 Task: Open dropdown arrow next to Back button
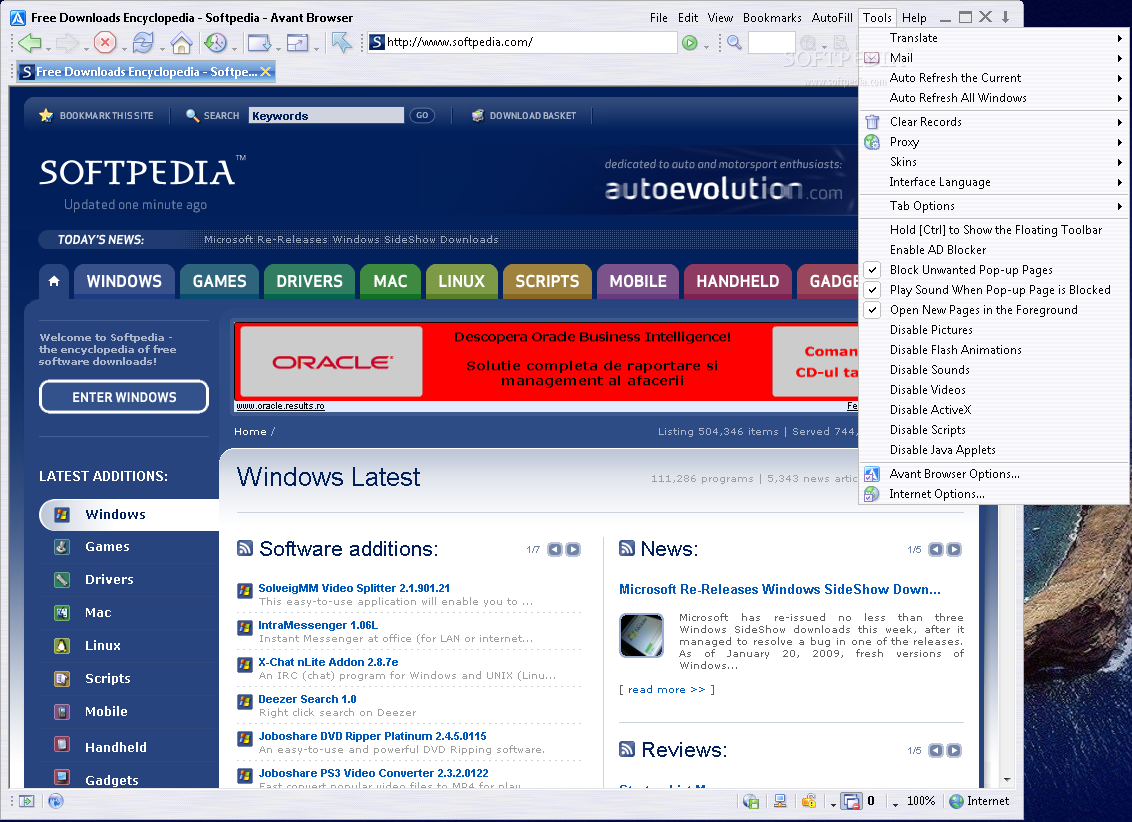48,48
